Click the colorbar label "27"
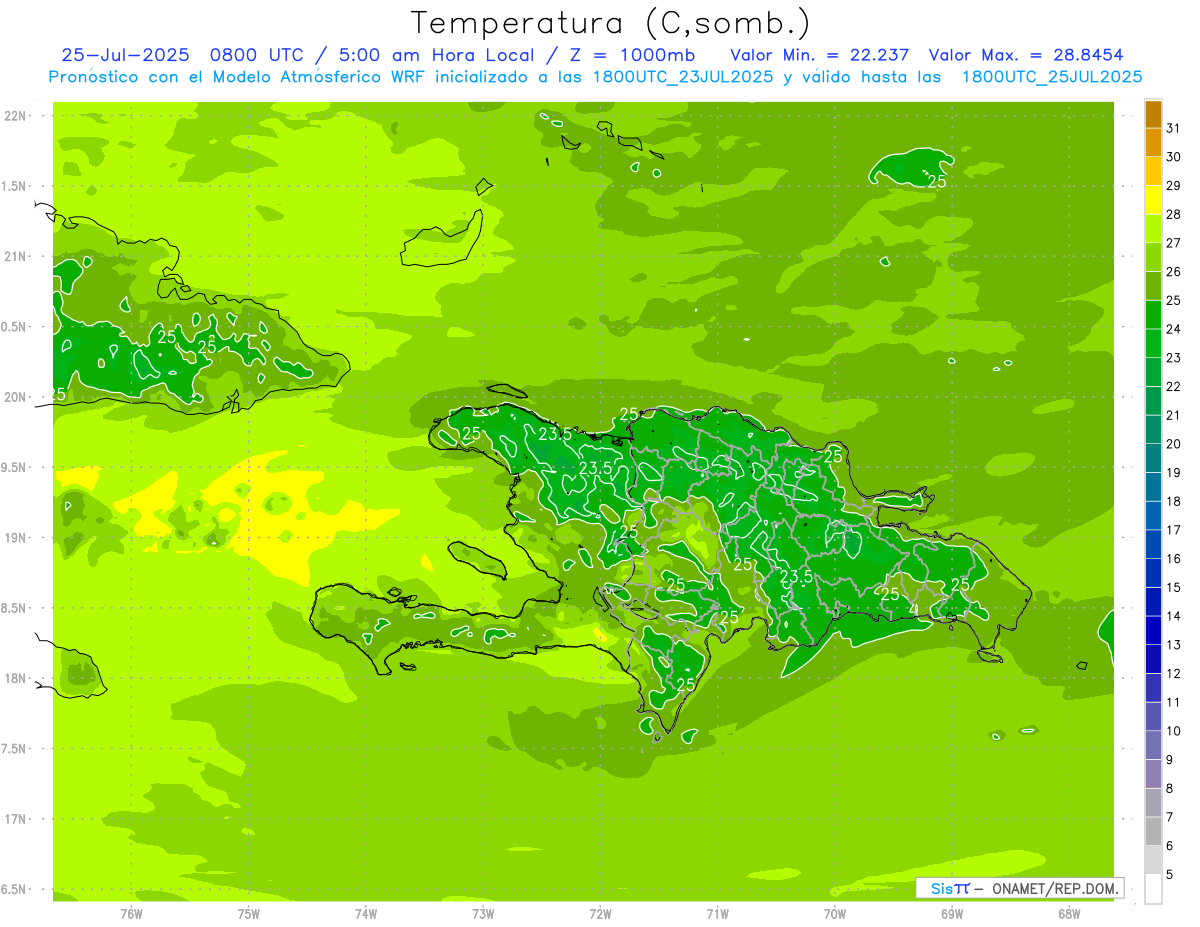 click(x=1173, y=243)
